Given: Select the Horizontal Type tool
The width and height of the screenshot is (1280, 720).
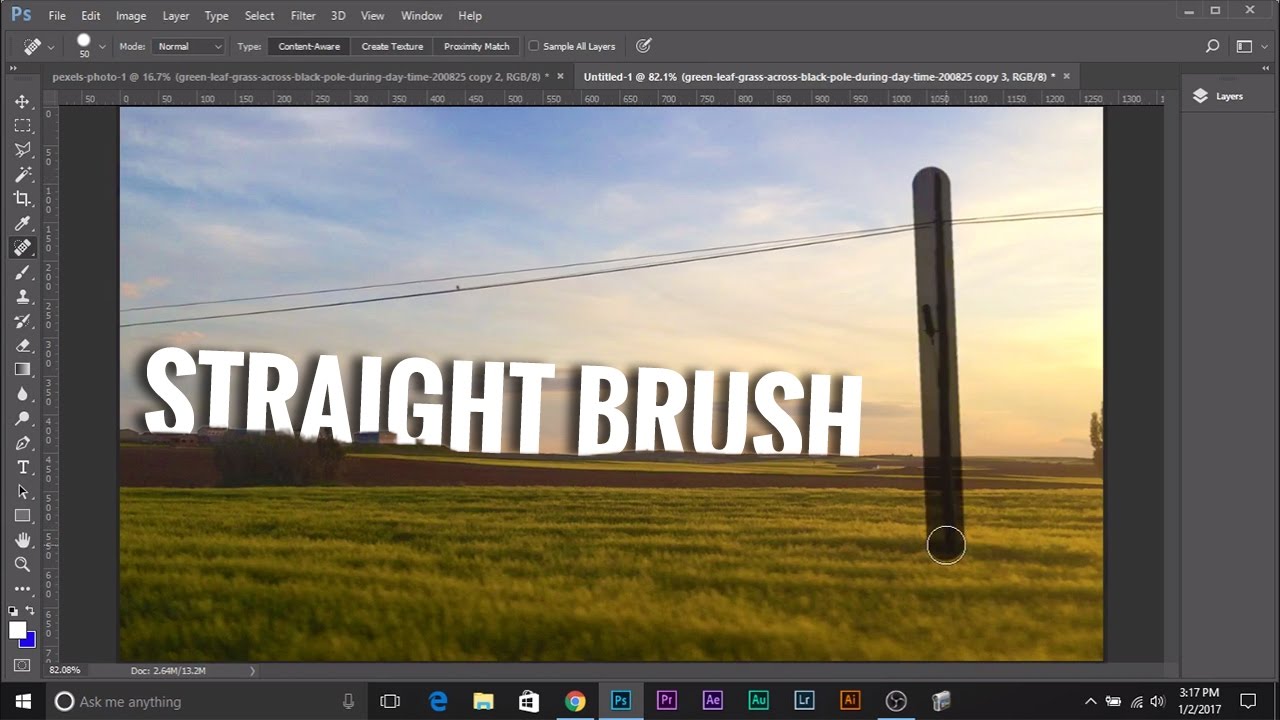Looking at the screenshot, I should click(23, 467).
